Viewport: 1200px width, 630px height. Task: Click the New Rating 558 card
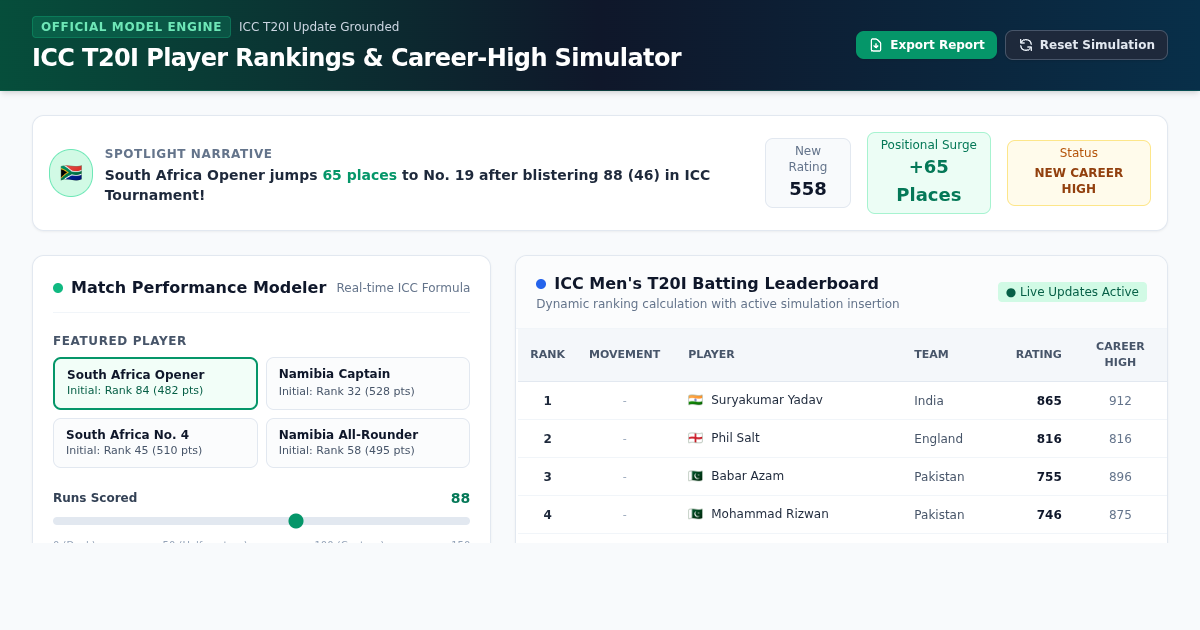808,173
